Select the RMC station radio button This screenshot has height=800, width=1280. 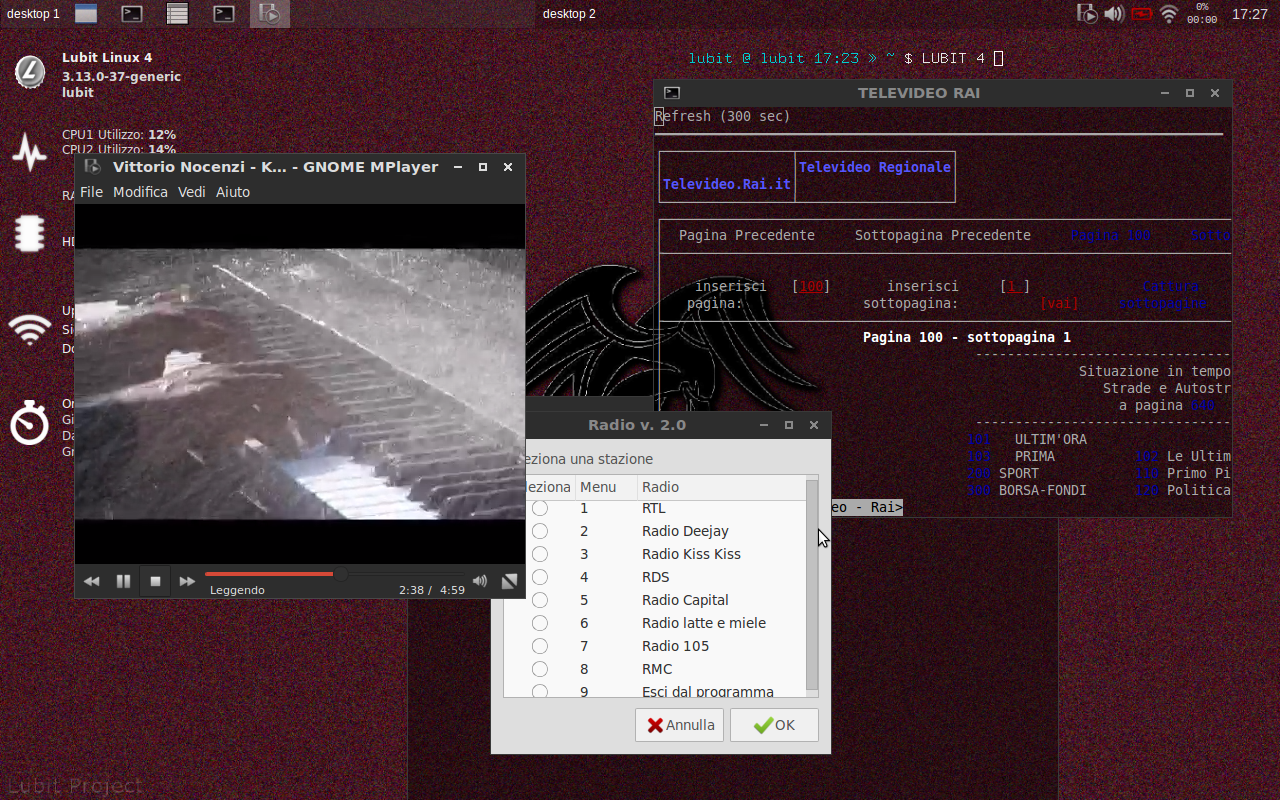click(540, 669)
